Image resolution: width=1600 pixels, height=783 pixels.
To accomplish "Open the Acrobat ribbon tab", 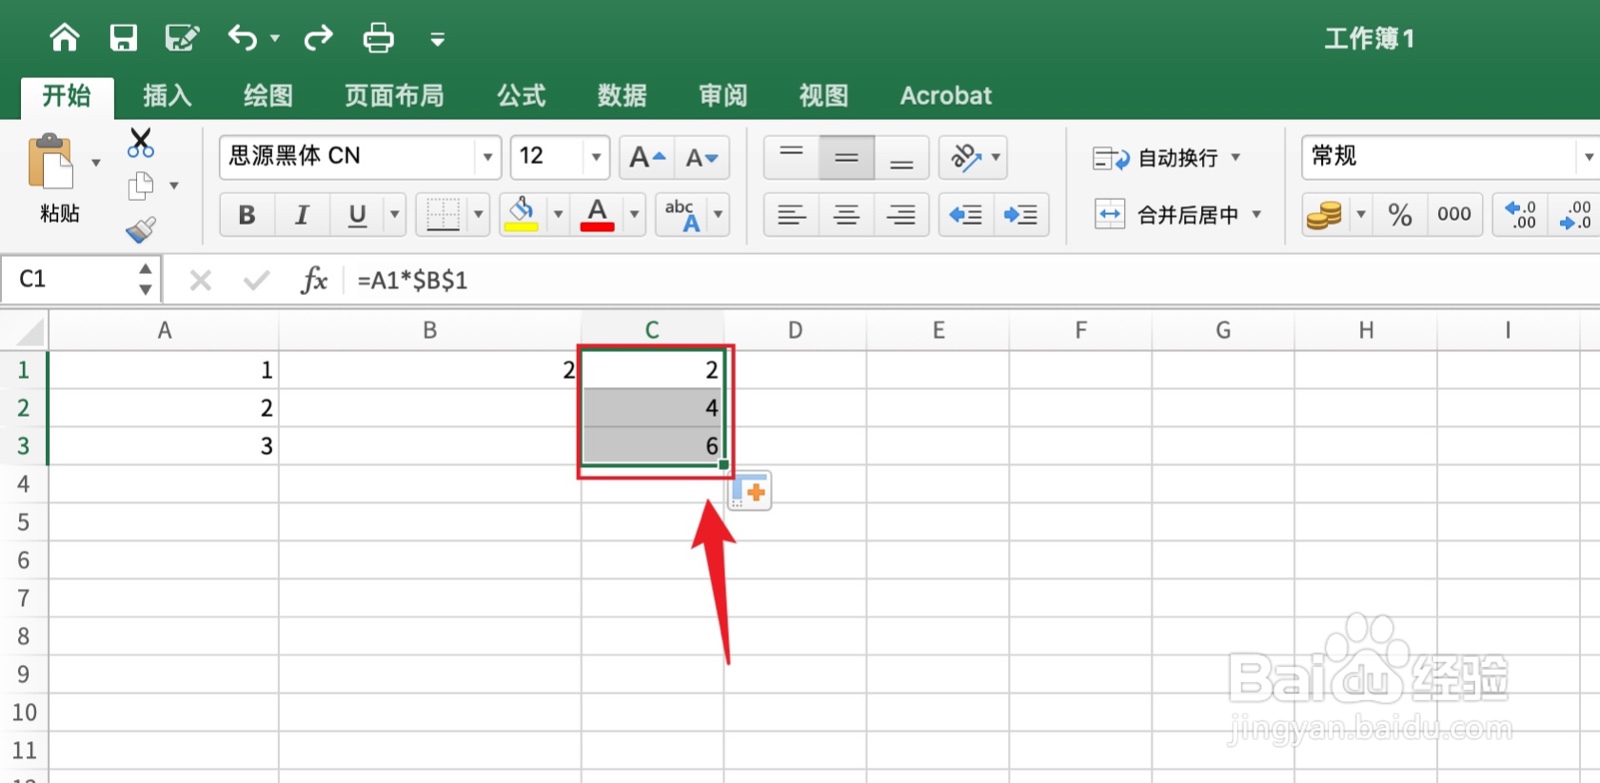I will click(x=946, y=96).
